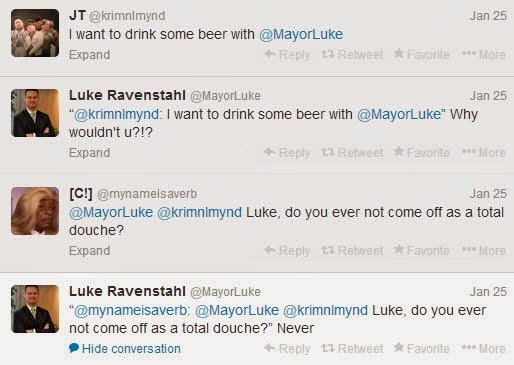Hide conversation on the last tweet
This screenshot has height=365, width=514.
pyautogui.click(x=125, y=349)
